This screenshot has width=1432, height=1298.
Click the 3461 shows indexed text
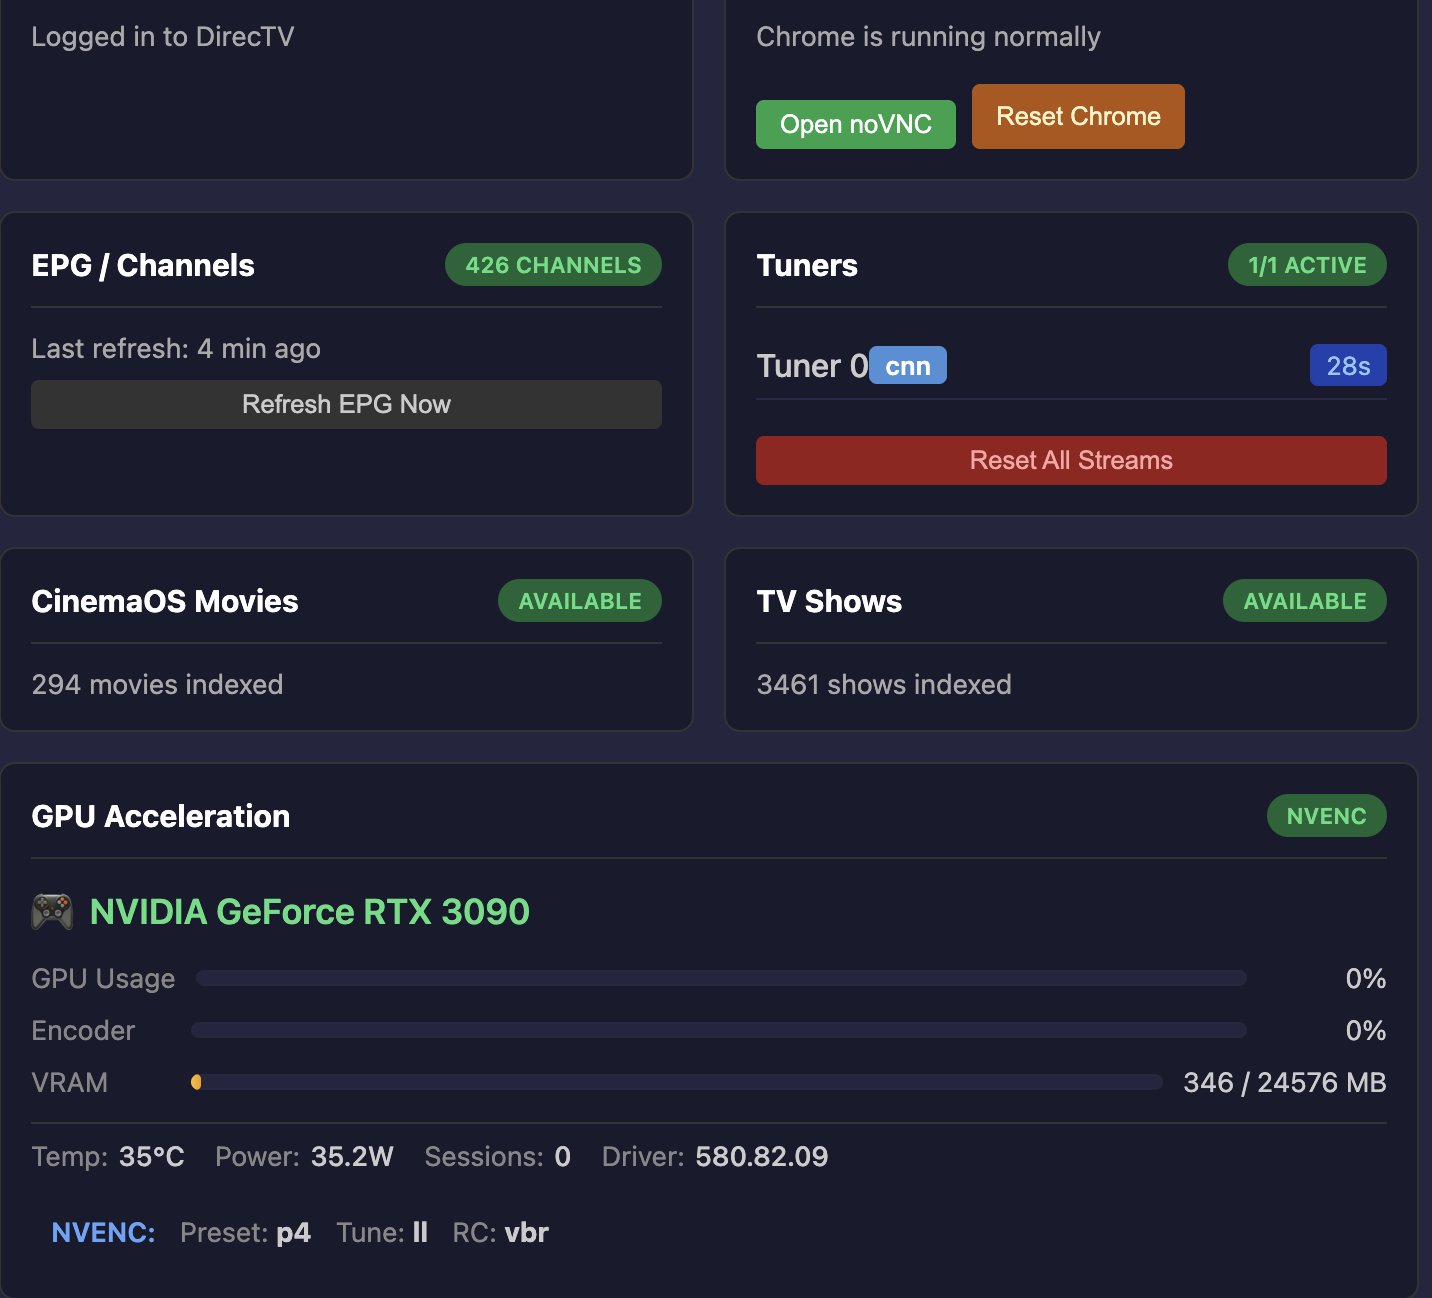[883, 685]
